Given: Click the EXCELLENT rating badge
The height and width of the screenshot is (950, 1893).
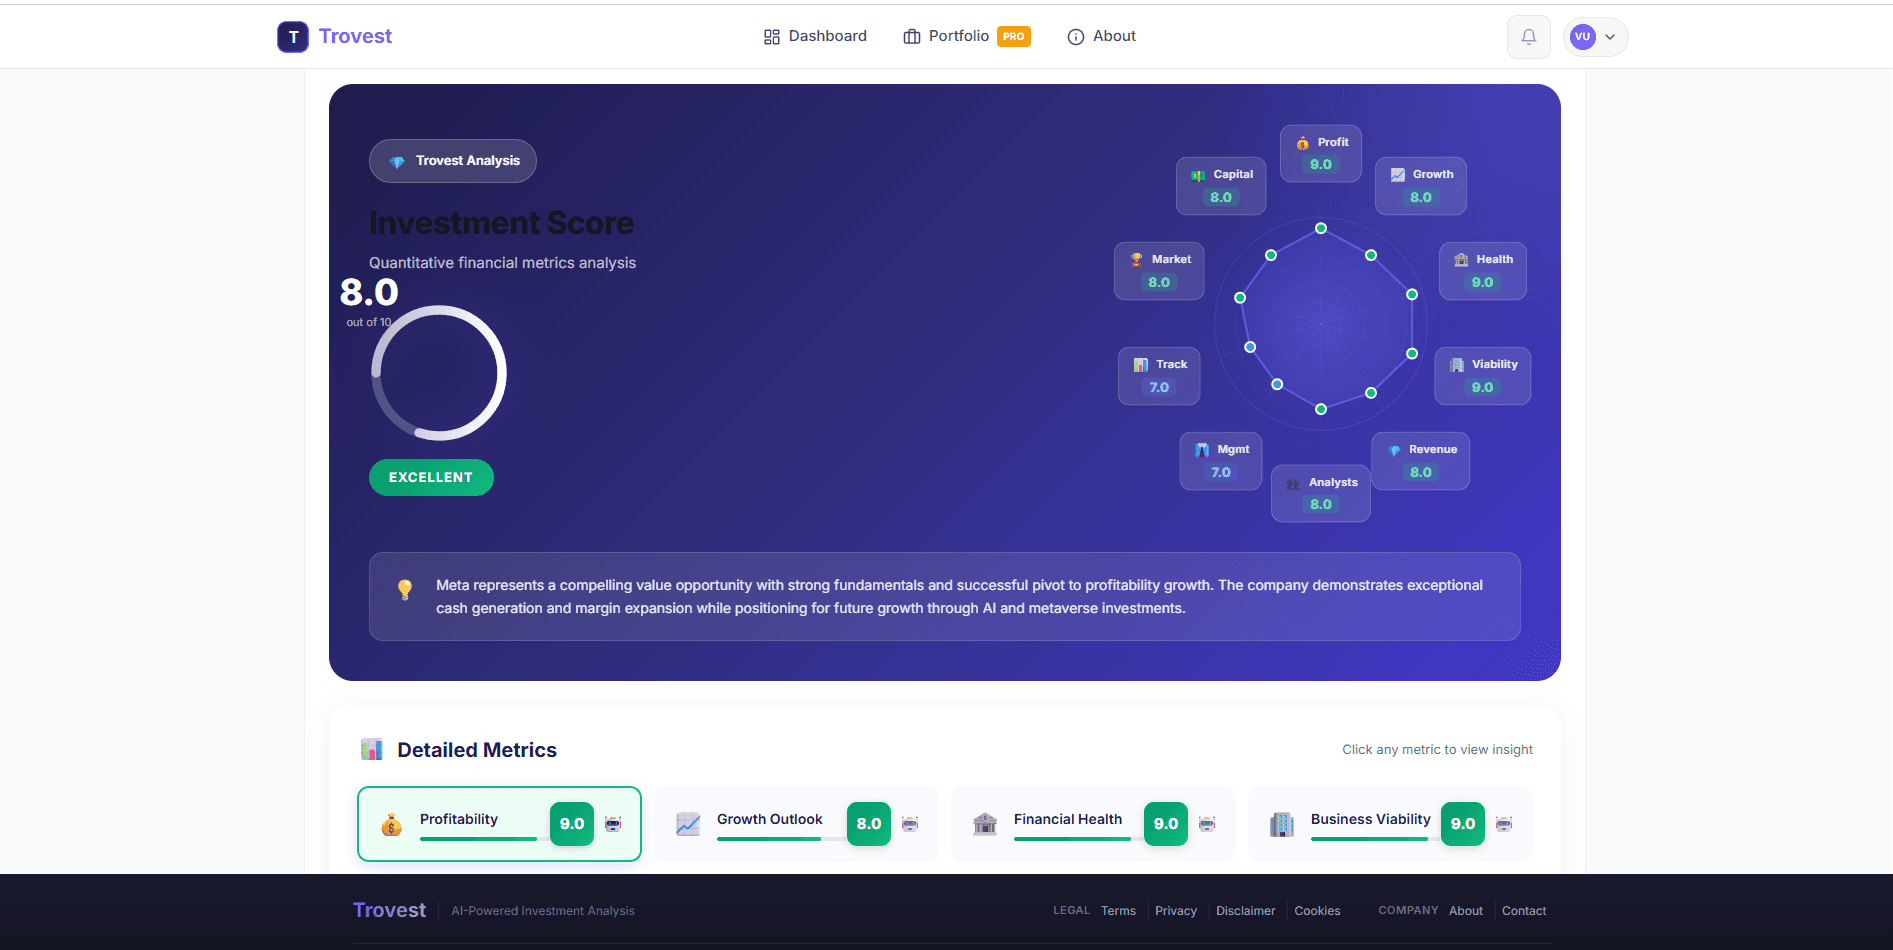Looking at the screenshot, I should click(430, 477).
